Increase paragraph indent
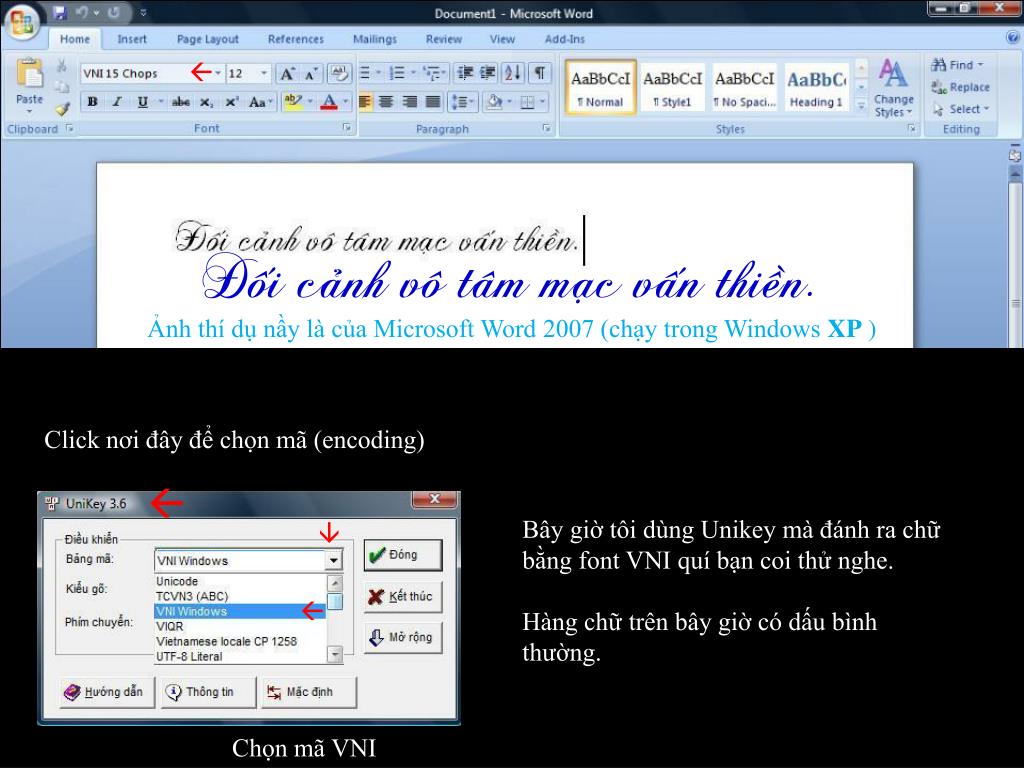Viewport: 1024px width, 768px height. (488, 72)
